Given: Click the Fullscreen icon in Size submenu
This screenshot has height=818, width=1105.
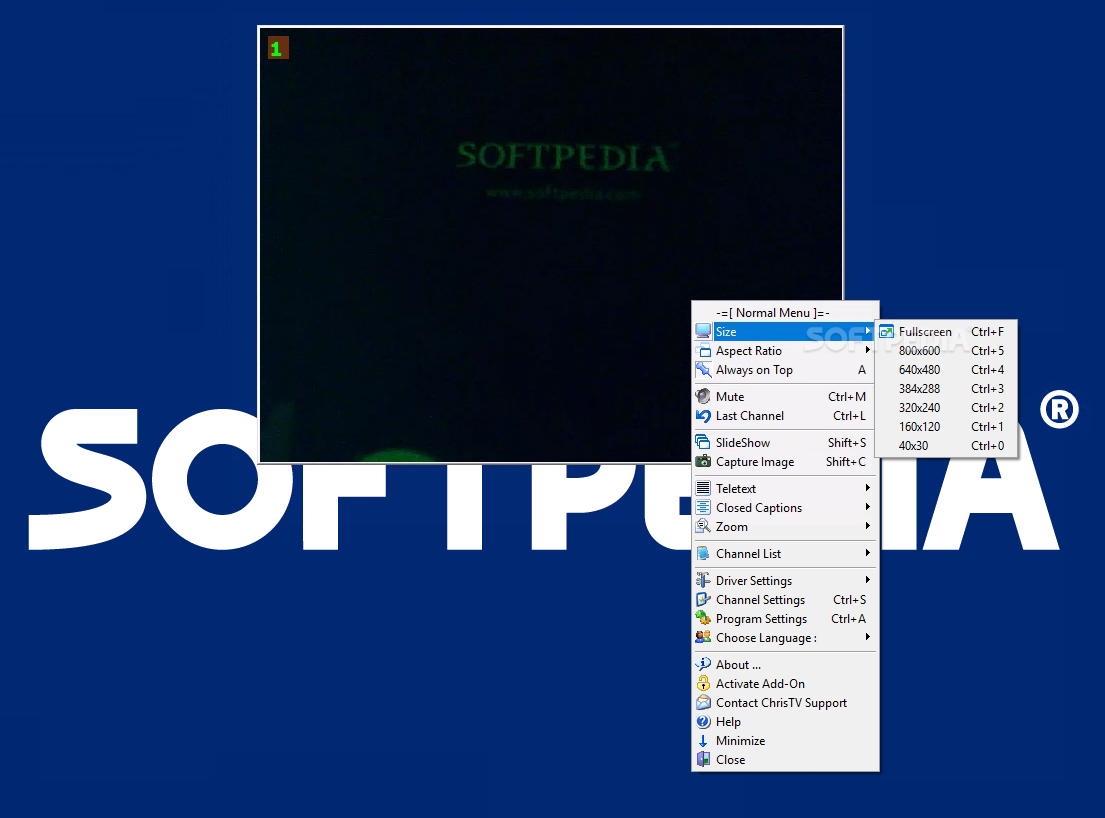Looking at the screenshot, I should pos(887,331).
